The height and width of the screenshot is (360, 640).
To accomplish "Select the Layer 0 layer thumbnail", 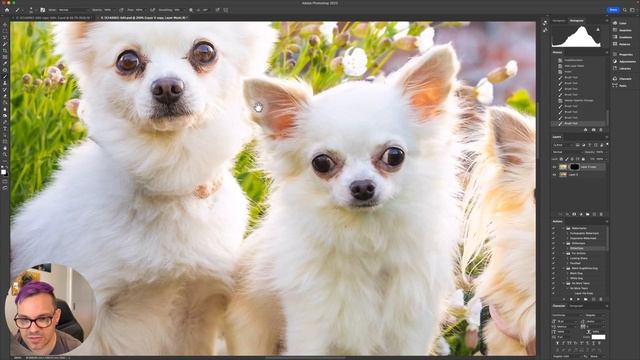I will click(563, 174).
